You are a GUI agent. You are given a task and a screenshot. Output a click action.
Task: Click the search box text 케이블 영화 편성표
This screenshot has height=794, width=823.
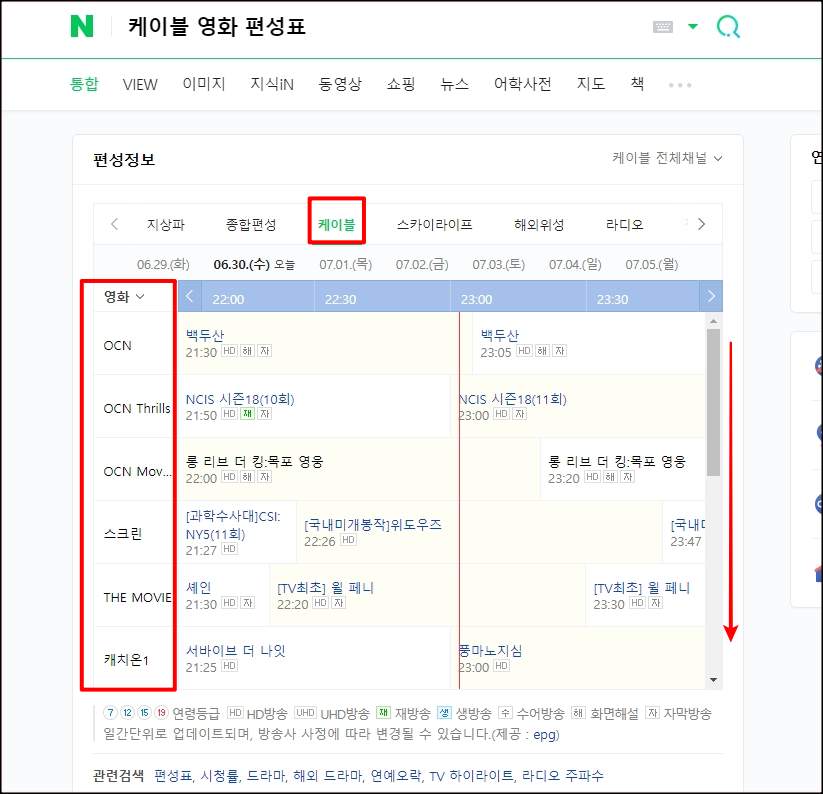pos(216,26)
